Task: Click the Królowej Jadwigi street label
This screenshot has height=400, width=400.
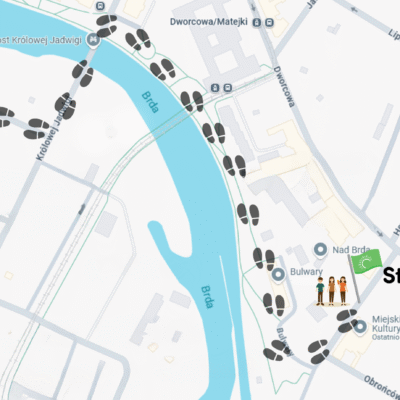Action: point(53,128)
